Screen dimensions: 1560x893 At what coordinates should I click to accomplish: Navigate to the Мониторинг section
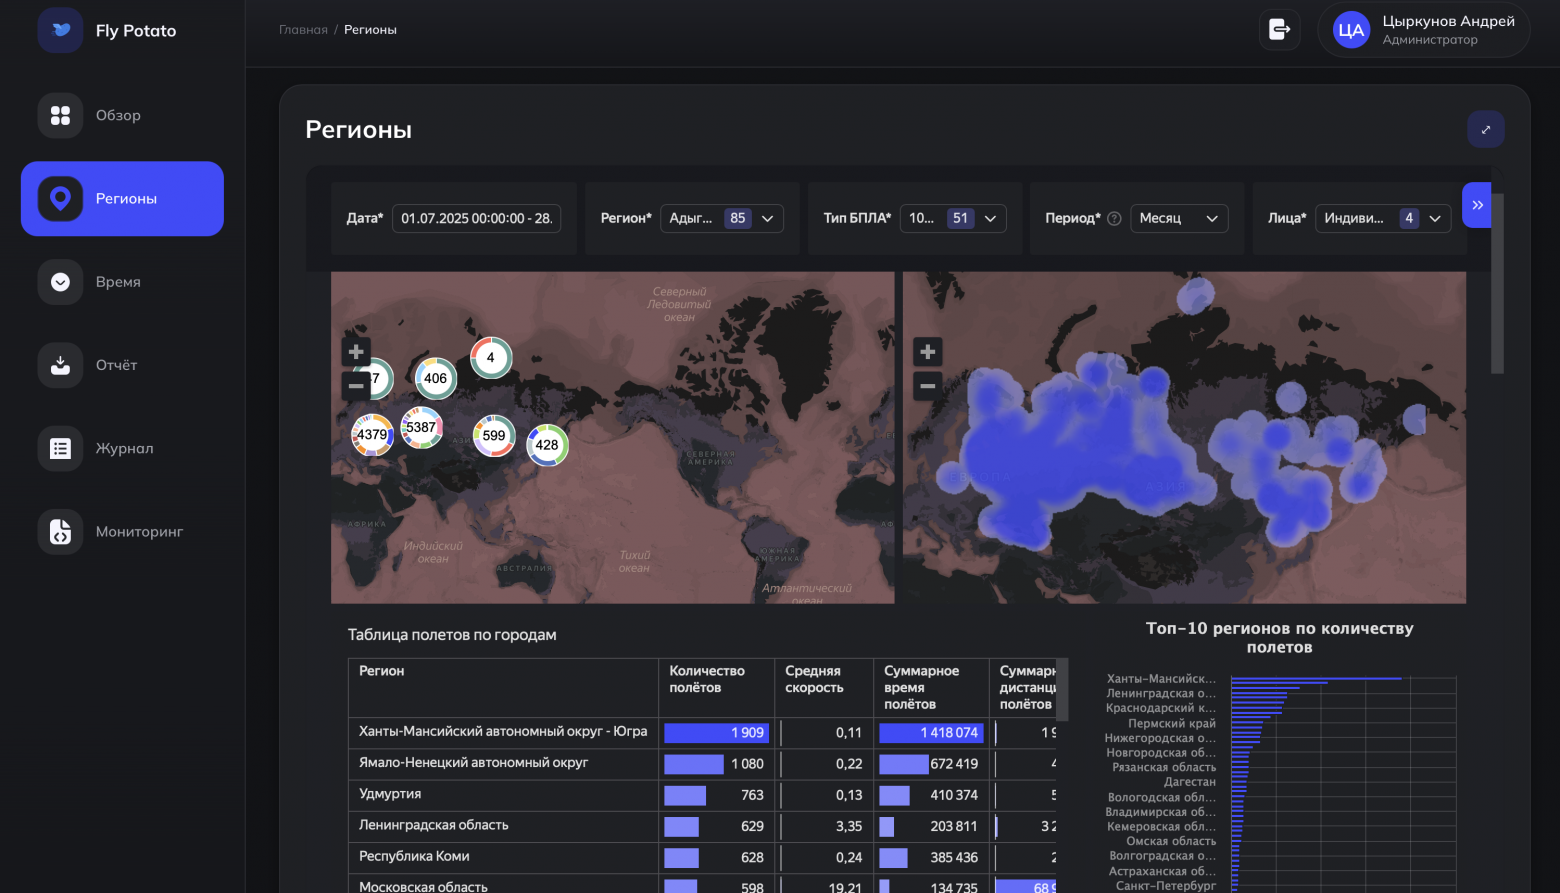122,532
